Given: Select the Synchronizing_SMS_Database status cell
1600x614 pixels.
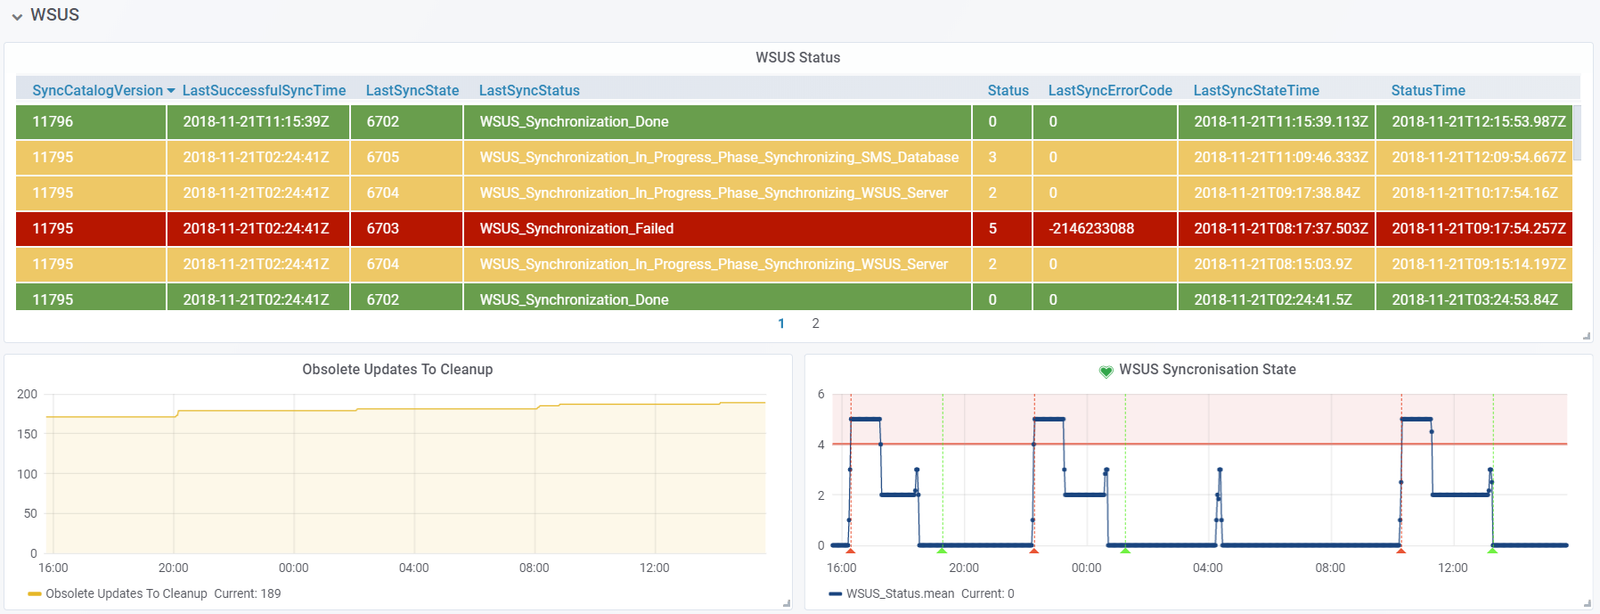Looking at the screenshot, I should (717, 158).
